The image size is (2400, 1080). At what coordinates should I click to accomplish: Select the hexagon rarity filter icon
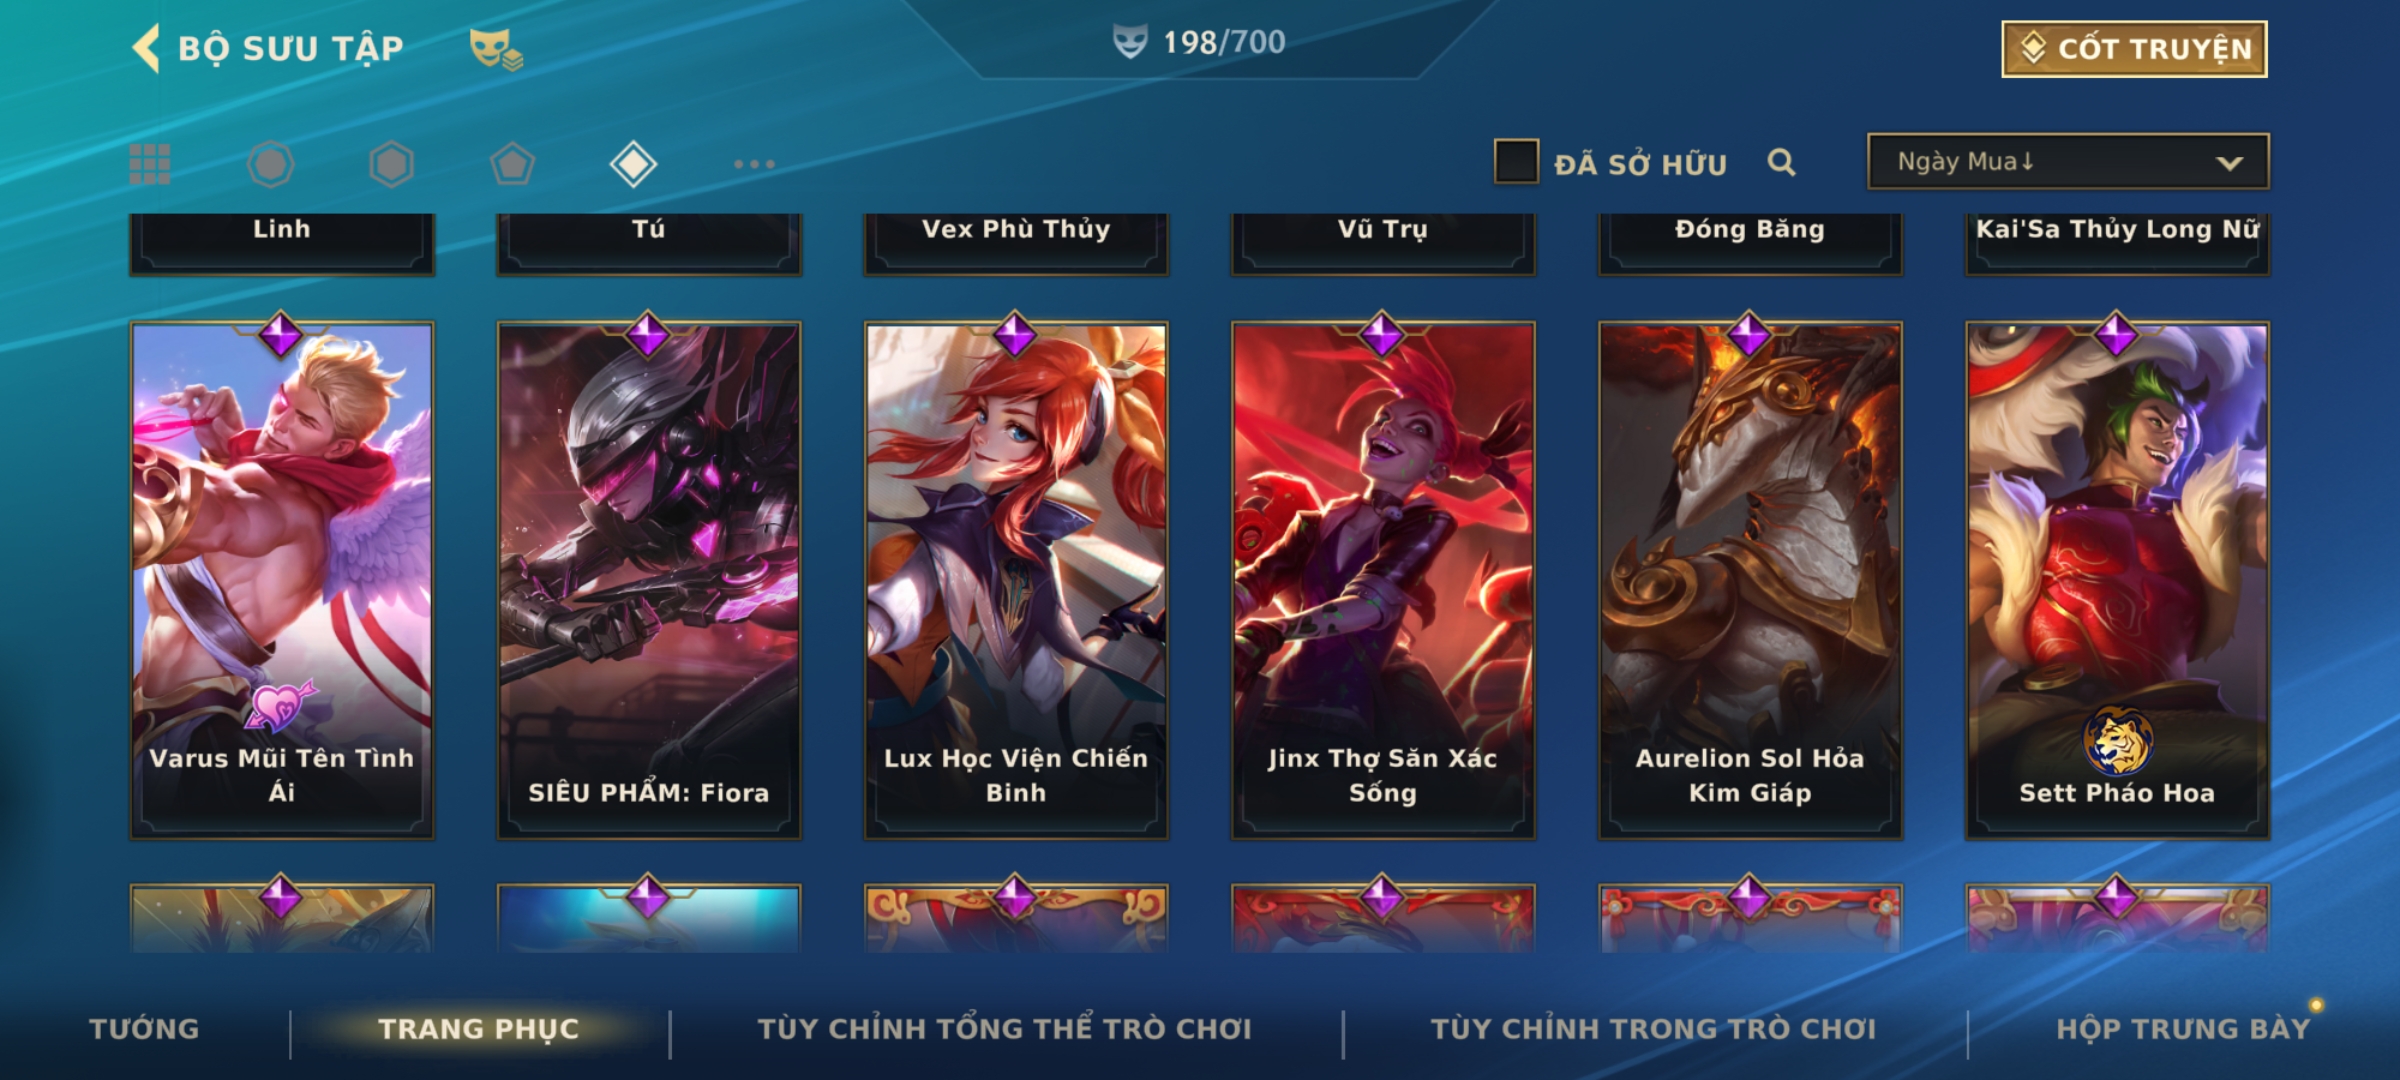pyautogui.click(x=391, y=164)
